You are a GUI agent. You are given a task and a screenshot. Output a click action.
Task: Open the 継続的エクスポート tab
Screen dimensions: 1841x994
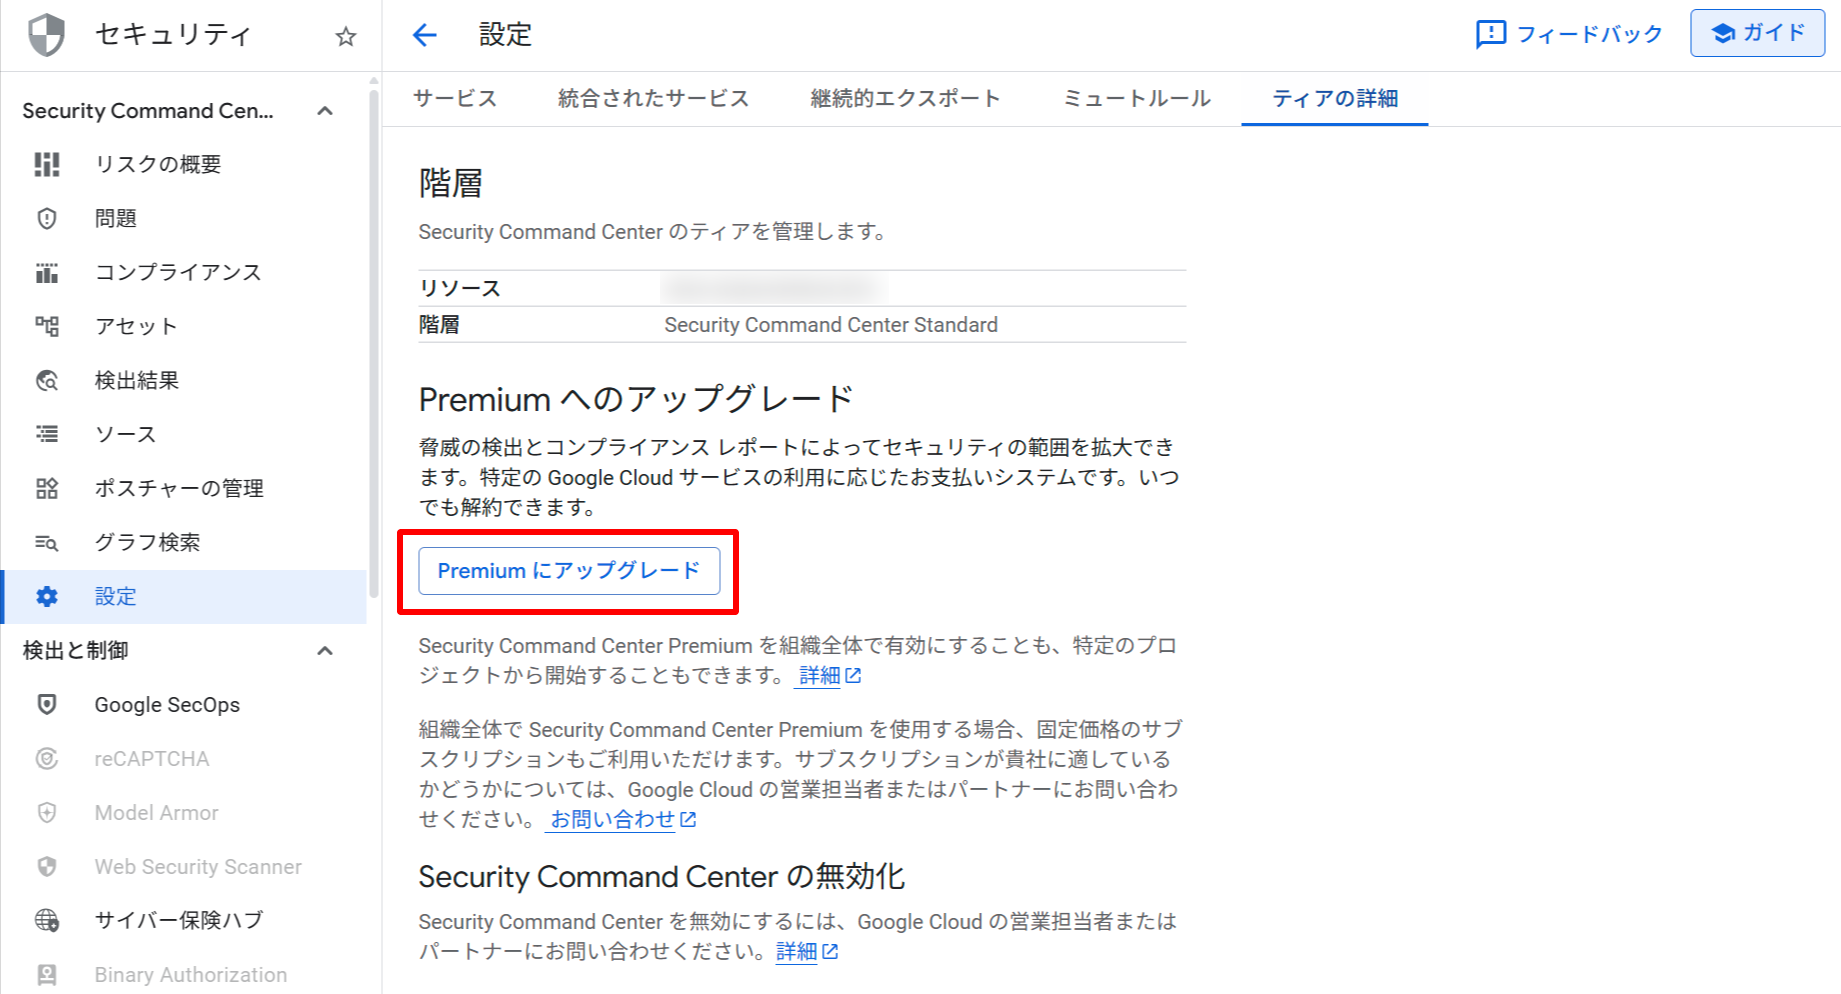[x=905, y=98]
